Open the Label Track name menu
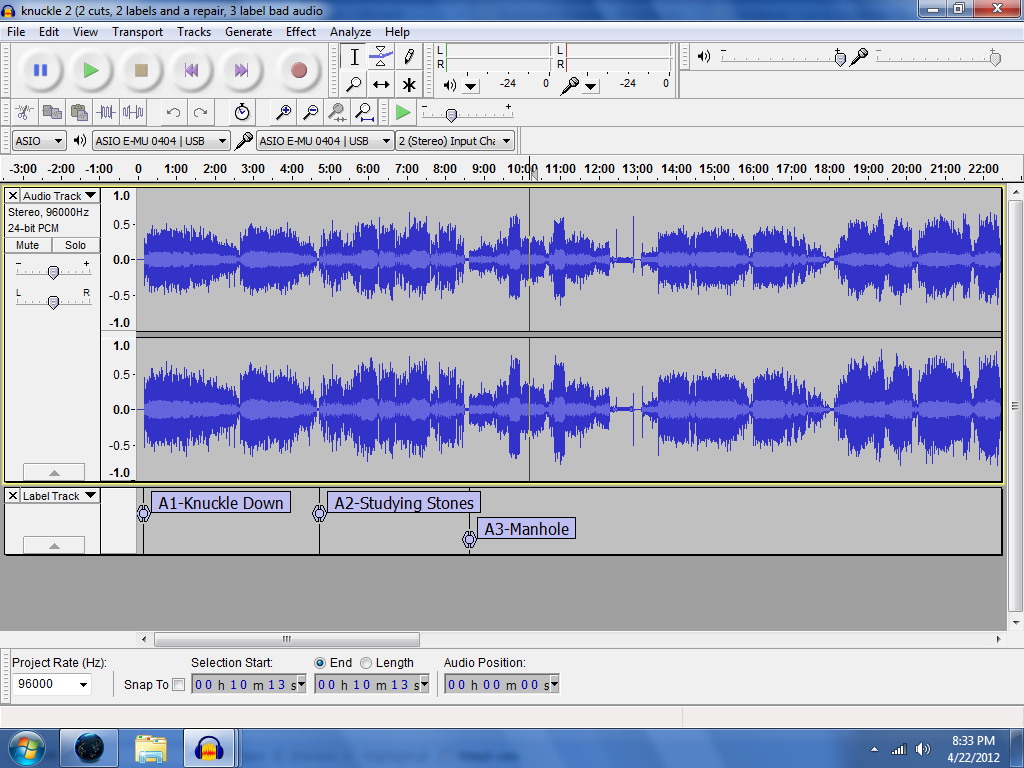Screen dimensions: 1024x768 [60, 496]
